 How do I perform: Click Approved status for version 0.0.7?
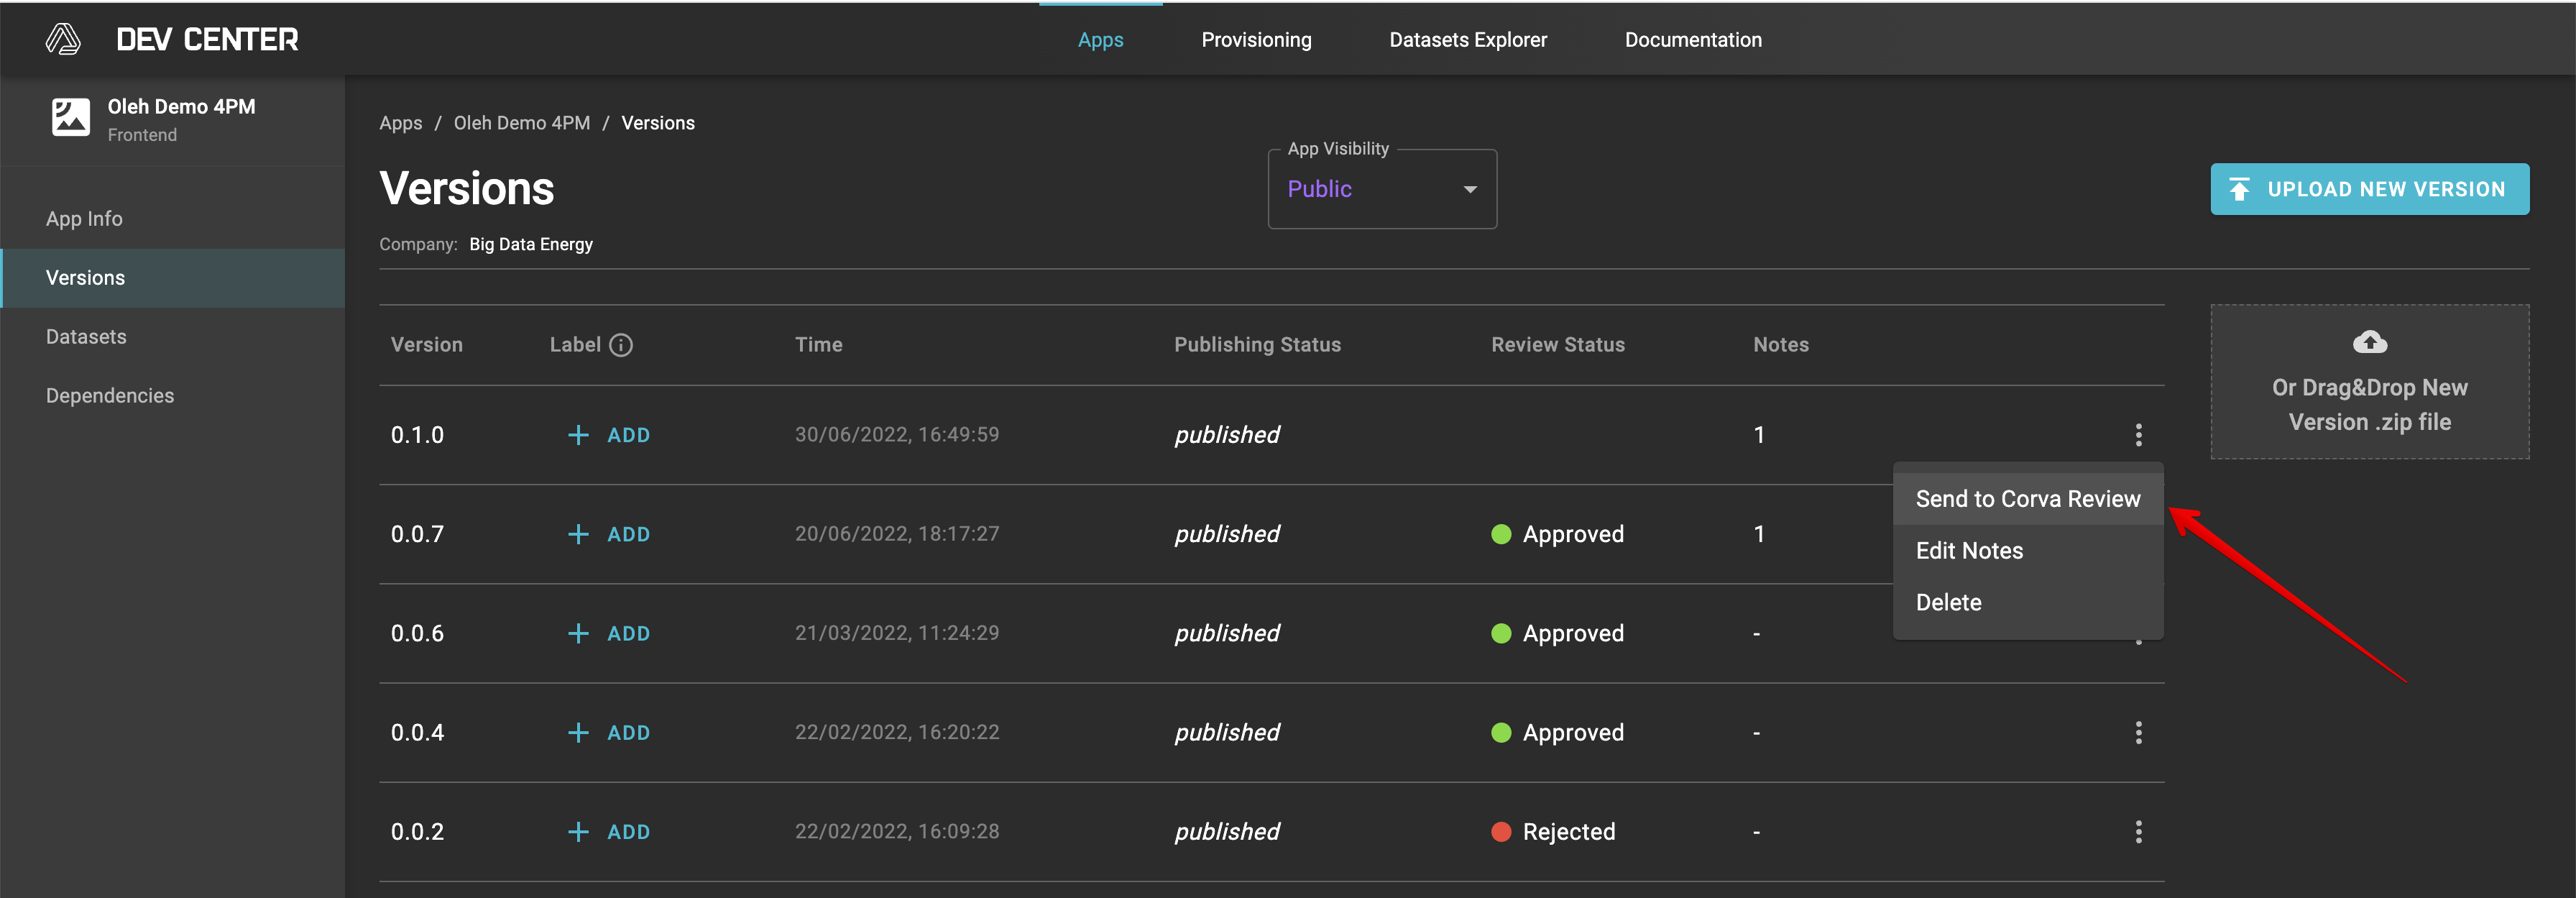(1558, 534)
